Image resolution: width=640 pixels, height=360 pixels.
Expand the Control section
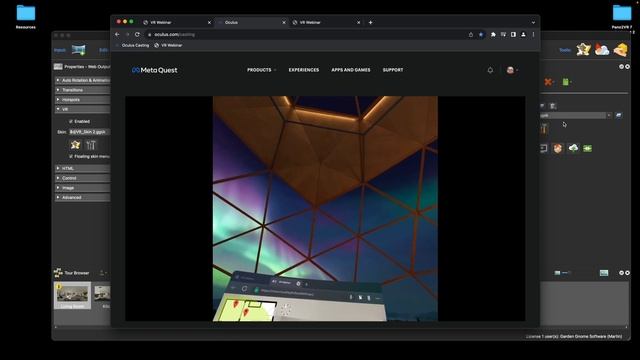click(83, 178)
